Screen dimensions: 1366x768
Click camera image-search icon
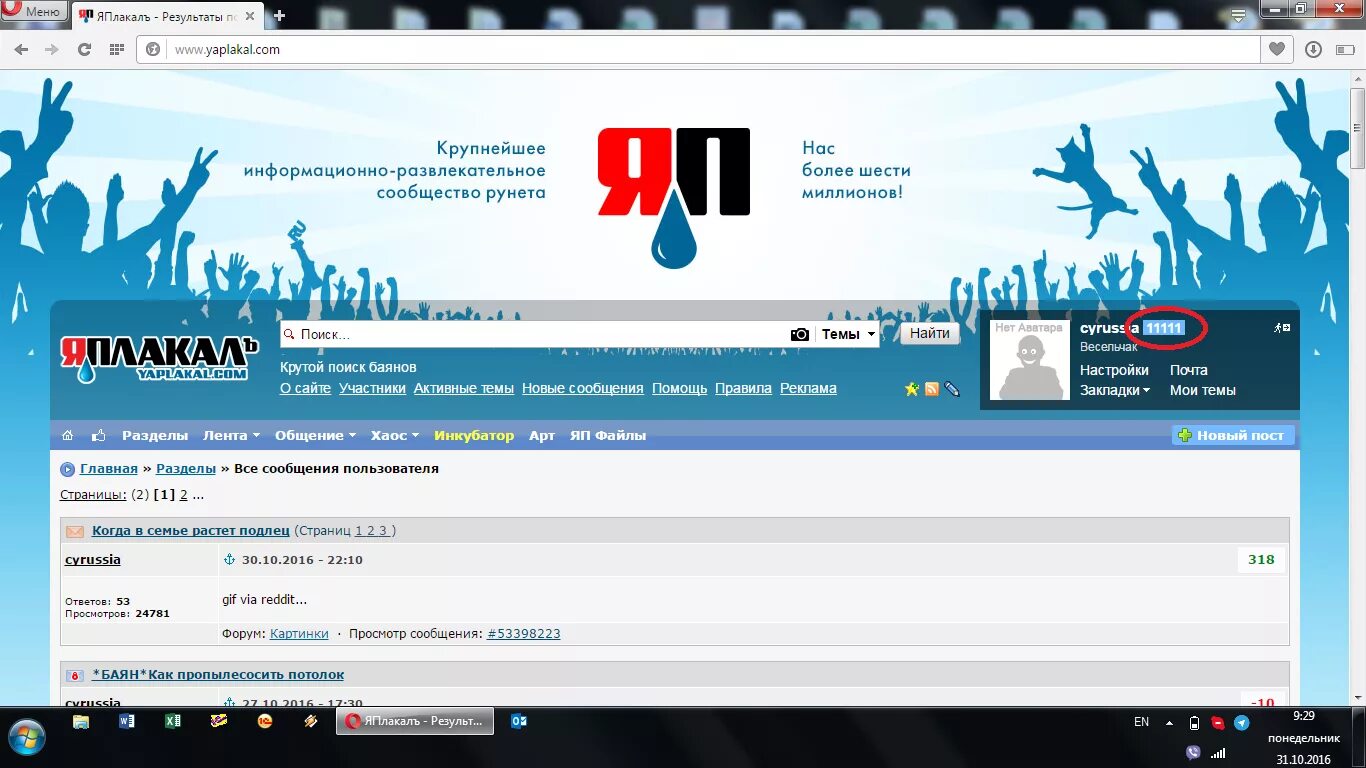tap(800, 334)
